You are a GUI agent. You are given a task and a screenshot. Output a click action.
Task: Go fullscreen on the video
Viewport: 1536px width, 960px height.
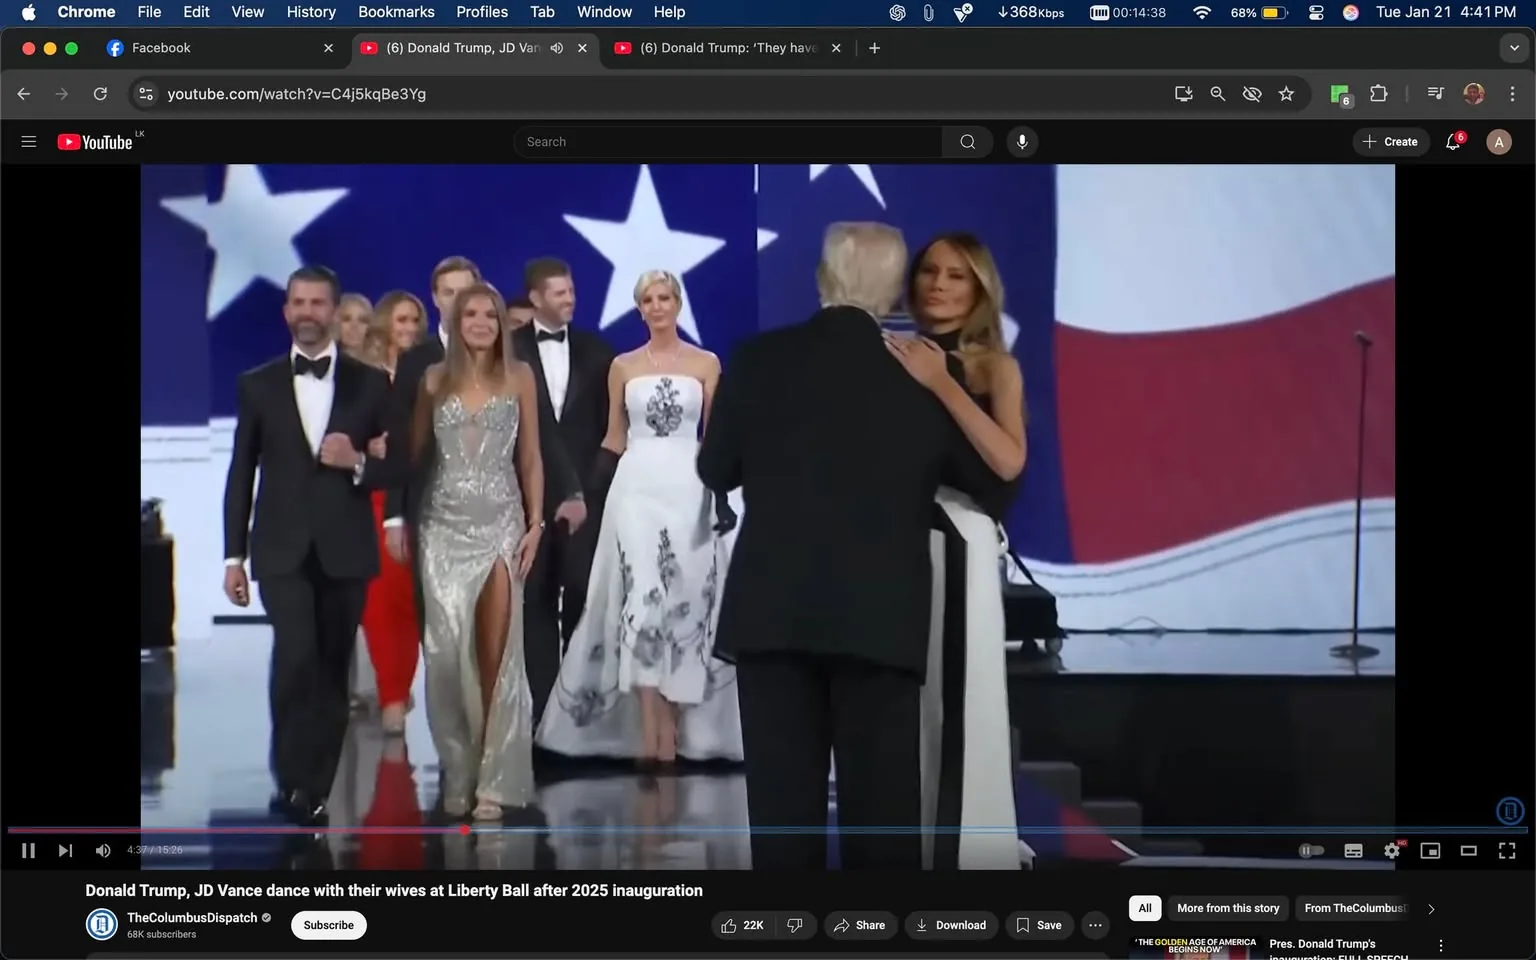[x=1506, y=850]
